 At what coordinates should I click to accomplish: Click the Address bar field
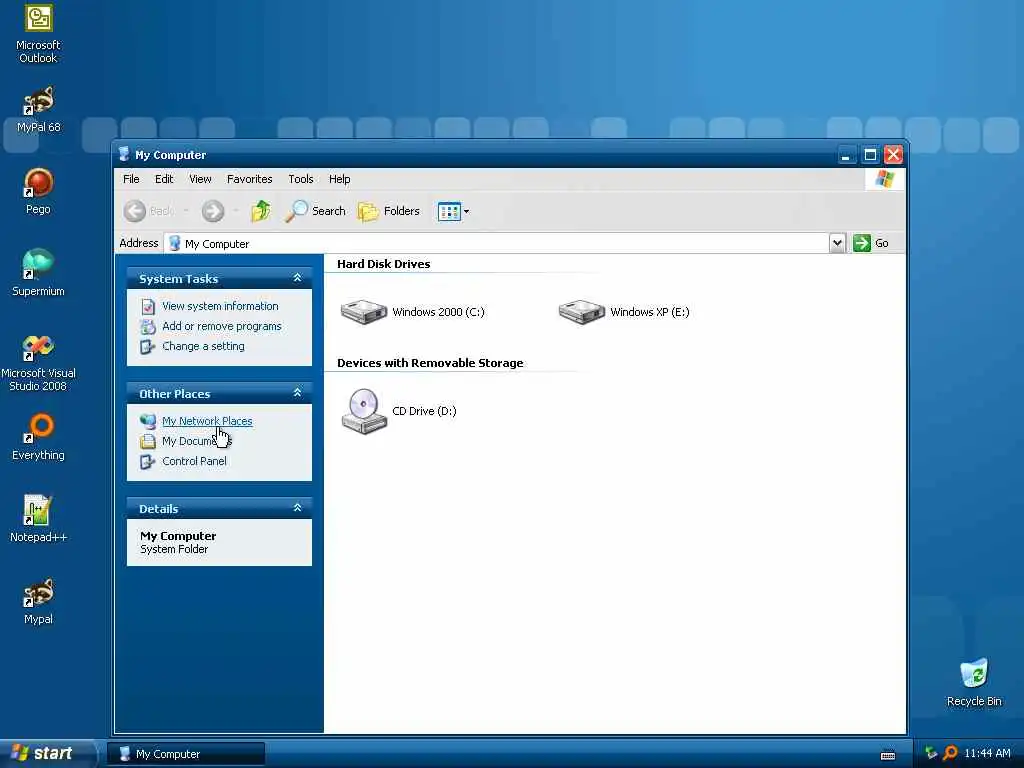(x=496, y=244)
